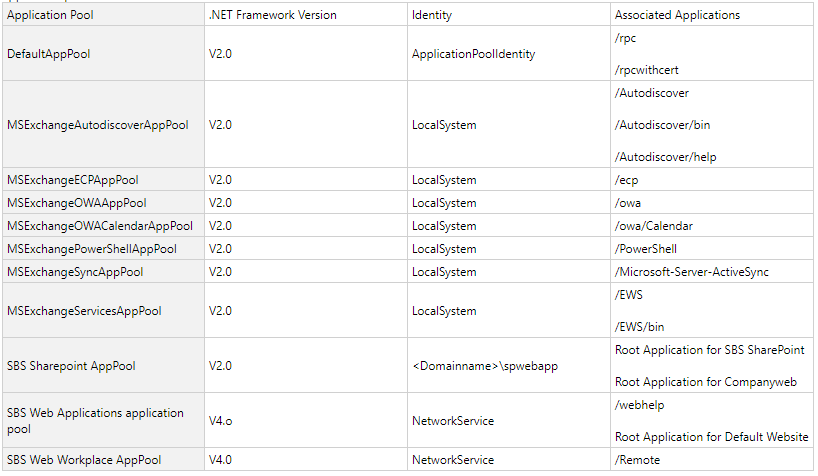Click V2.0 in SBS Sharepoint AppPool row
Image resolution: width=818 pixels, height=476 pixels.
(x=220, y=365)
